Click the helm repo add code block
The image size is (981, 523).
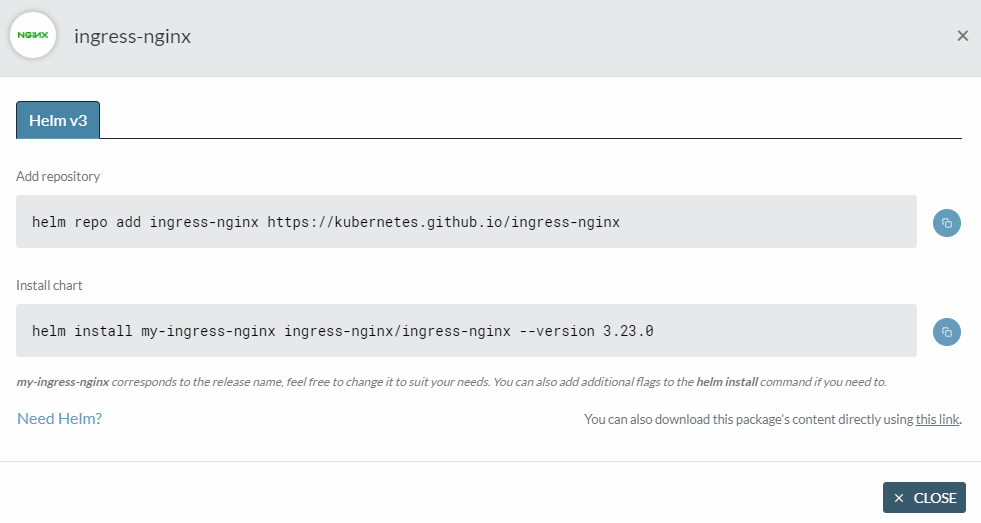pyautogui.click(x=466, y=221)
